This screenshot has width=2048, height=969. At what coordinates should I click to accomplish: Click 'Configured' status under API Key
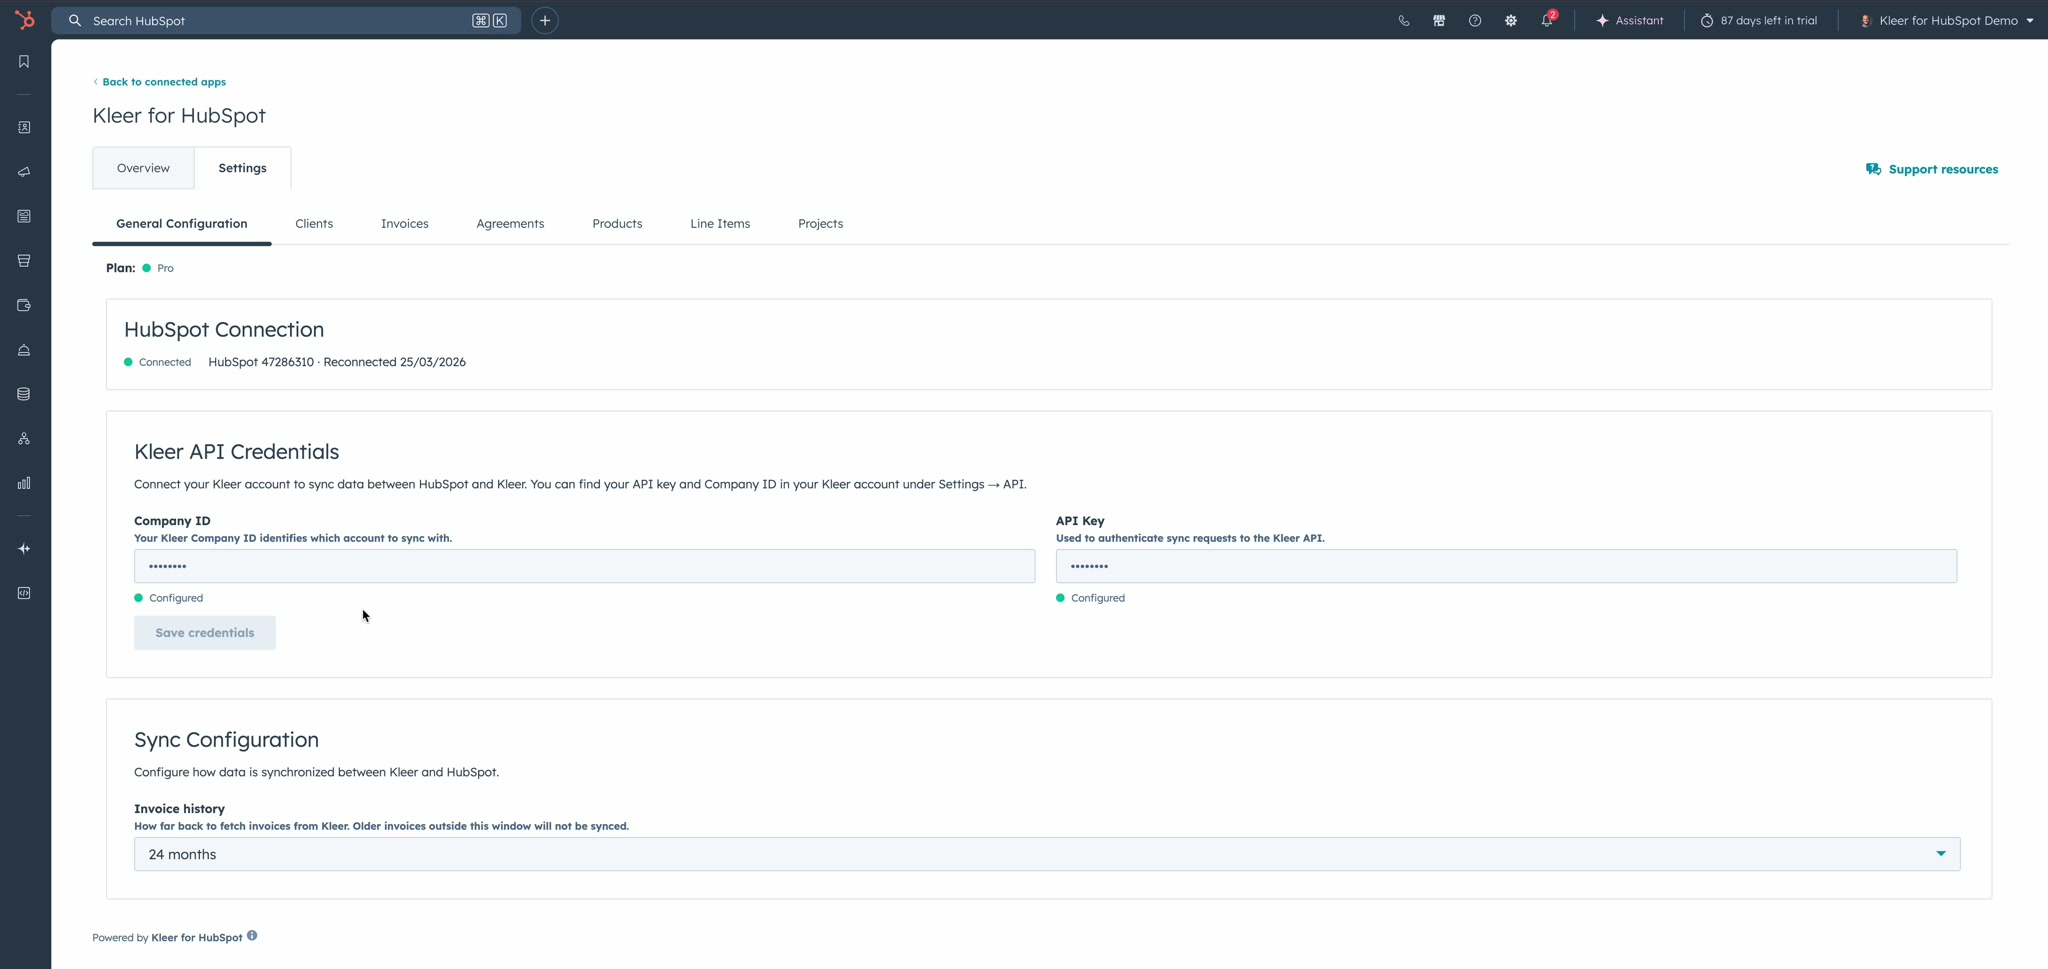point(1098,598)
